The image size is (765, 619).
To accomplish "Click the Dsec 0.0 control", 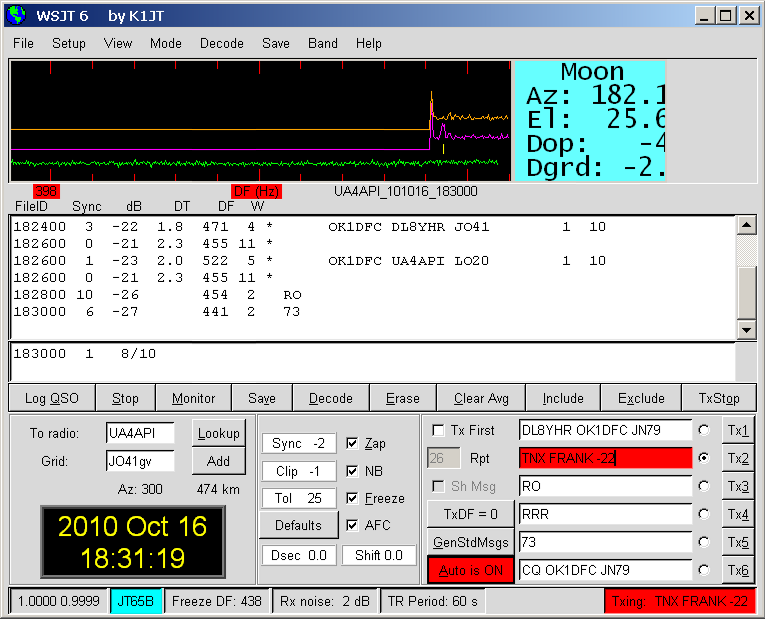I will [298, 555].
